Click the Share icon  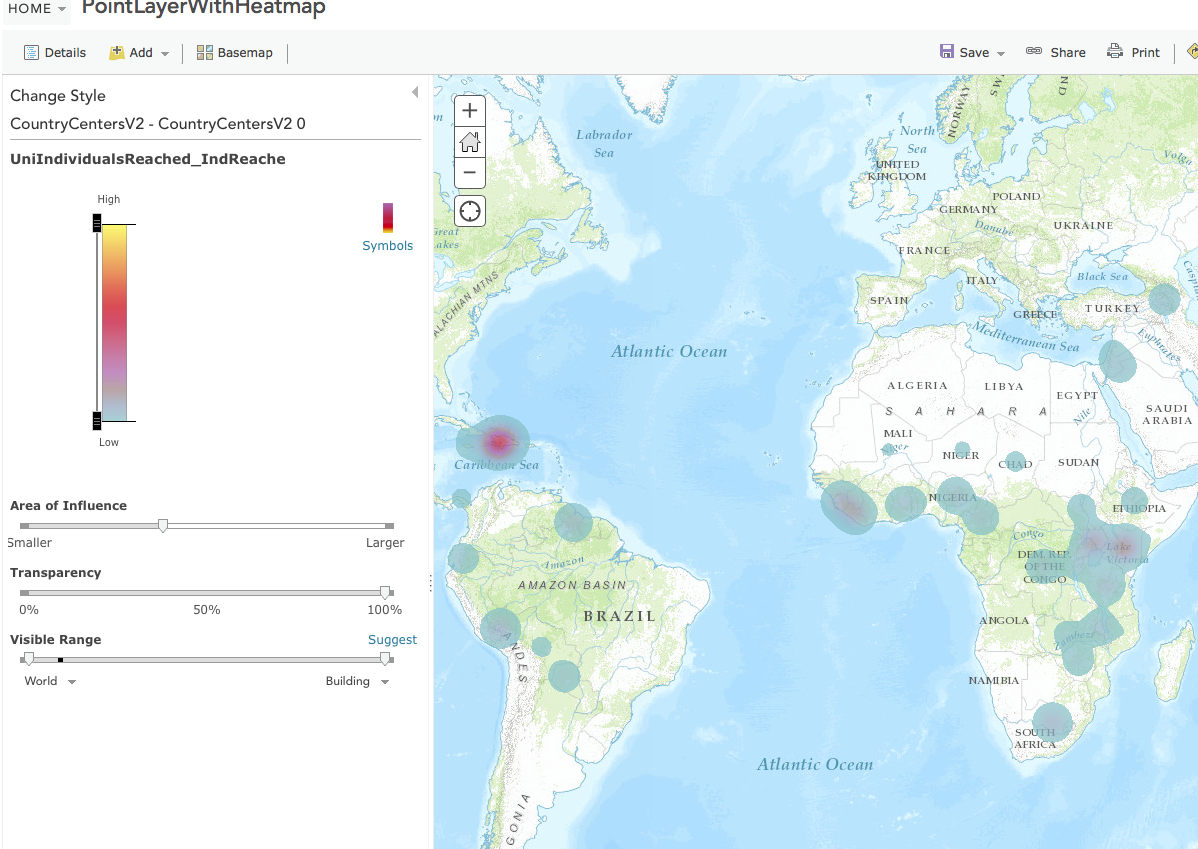[x=1056, y=52]
